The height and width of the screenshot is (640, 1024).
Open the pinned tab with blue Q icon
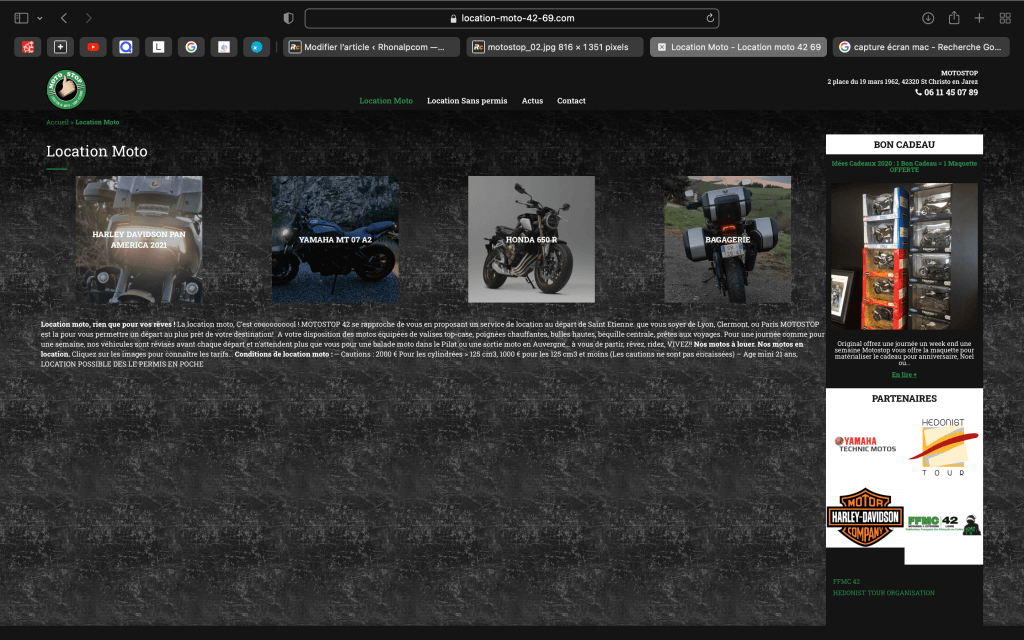(x=125, y=47)
